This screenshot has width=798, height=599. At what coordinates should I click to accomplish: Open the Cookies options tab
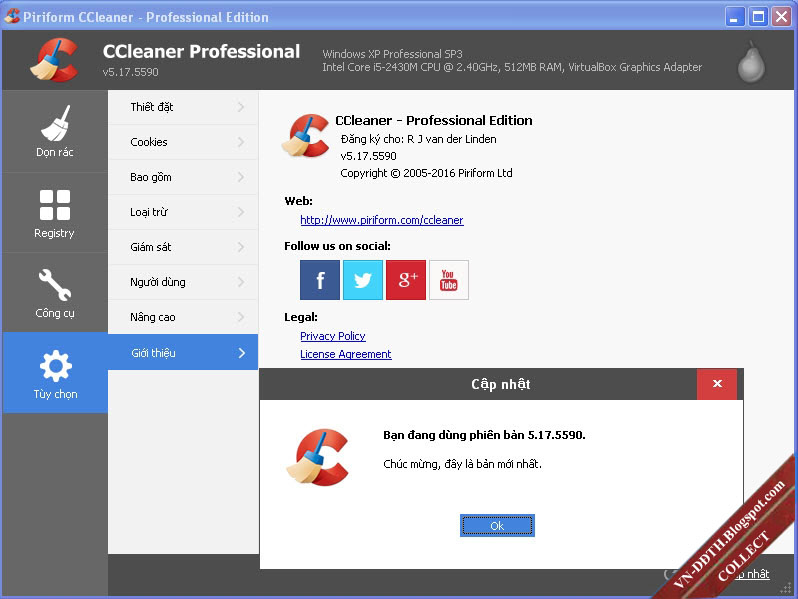(x=183, y=142)
